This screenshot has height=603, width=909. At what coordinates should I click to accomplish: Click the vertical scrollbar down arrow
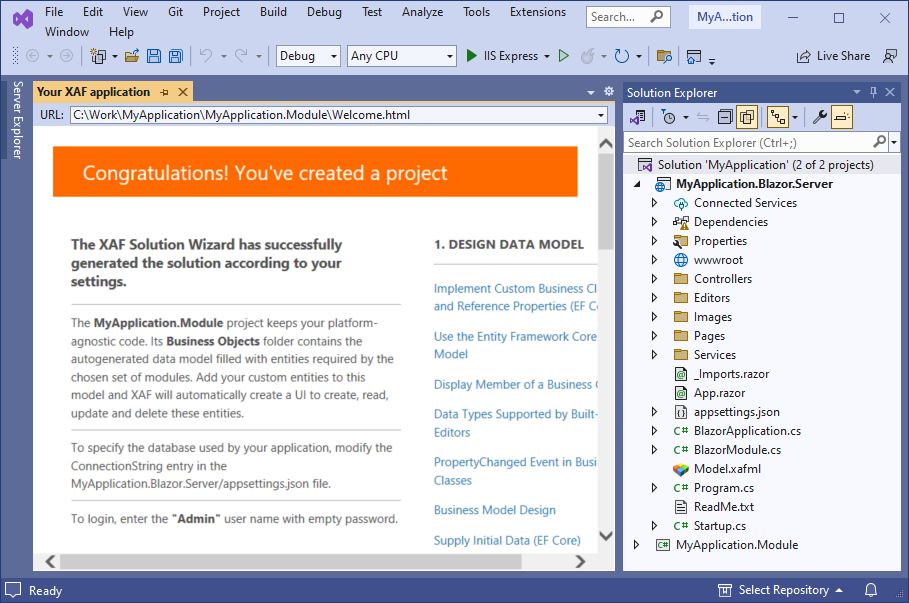pos(606,536)
